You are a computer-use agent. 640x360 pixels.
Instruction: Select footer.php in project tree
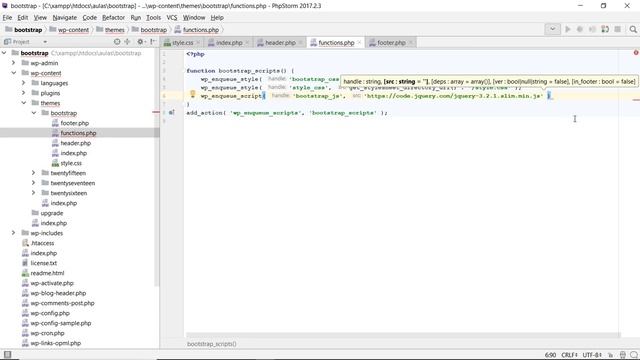(x=74, y=123)
